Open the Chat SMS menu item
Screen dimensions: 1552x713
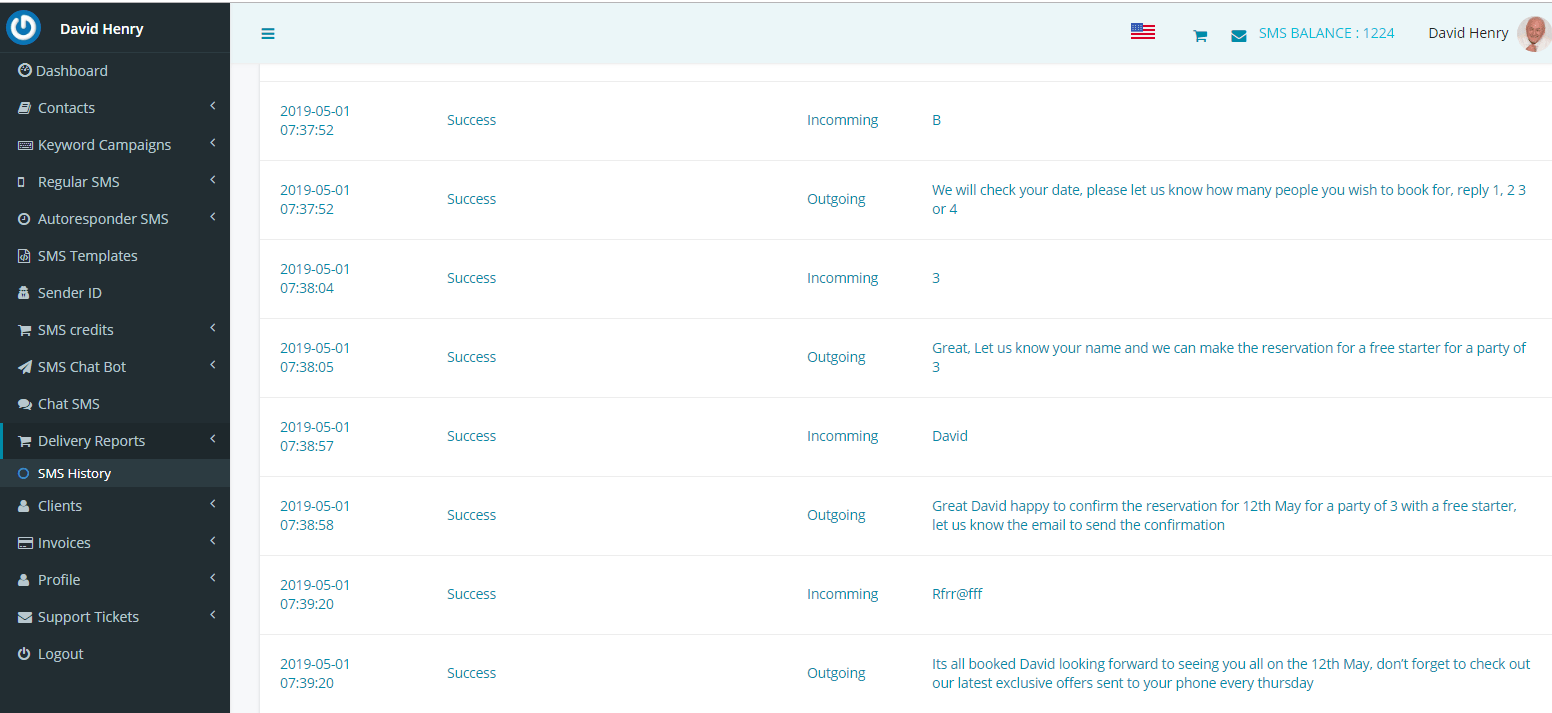coord(115,404)
